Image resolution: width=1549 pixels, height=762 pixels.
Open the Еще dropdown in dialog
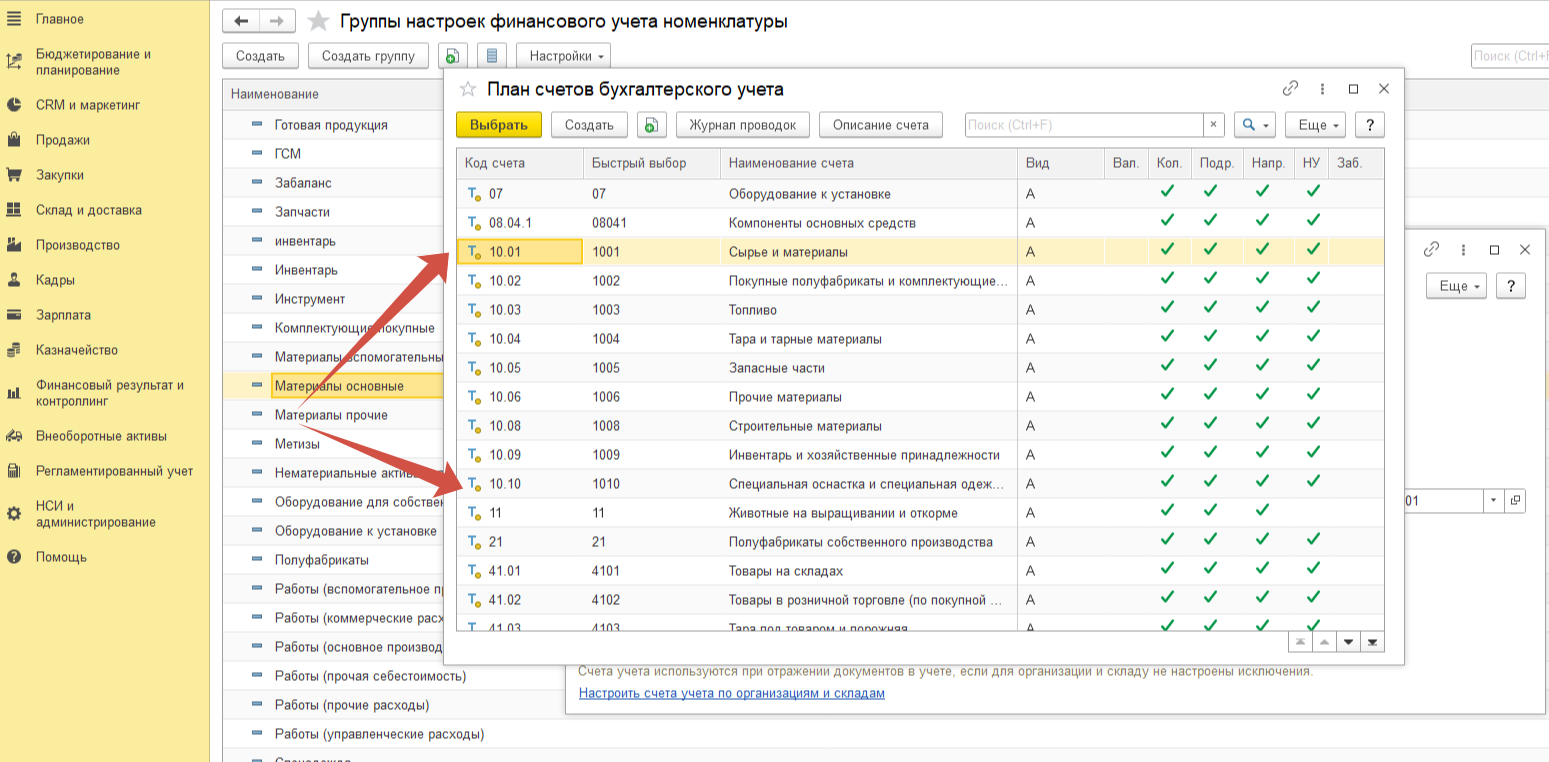[1315, 124]
